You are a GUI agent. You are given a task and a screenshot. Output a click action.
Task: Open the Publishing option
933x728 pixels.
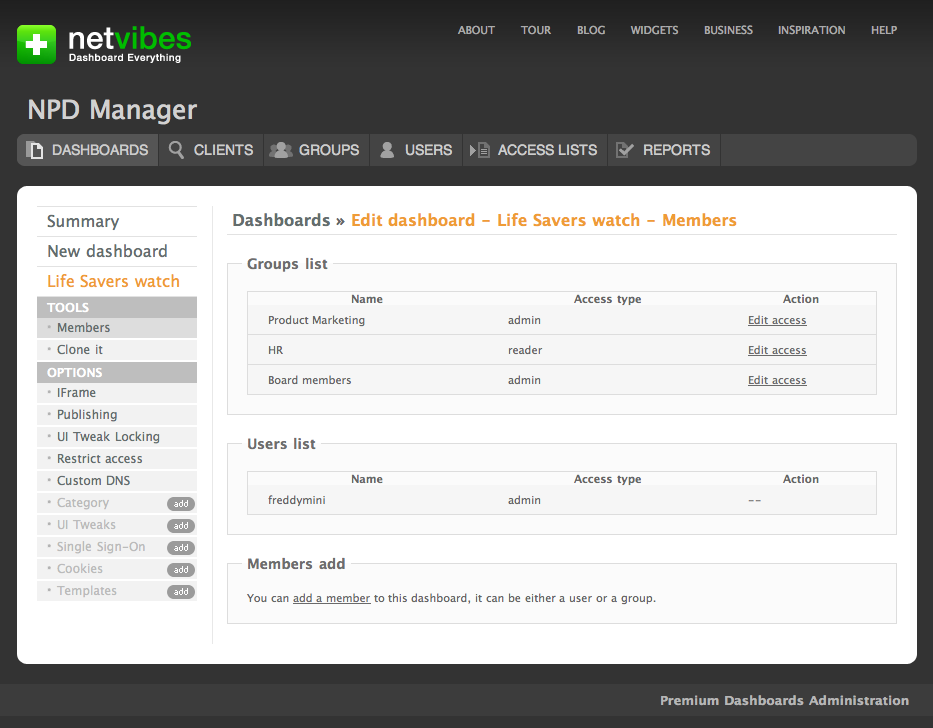tap(117, 414)
